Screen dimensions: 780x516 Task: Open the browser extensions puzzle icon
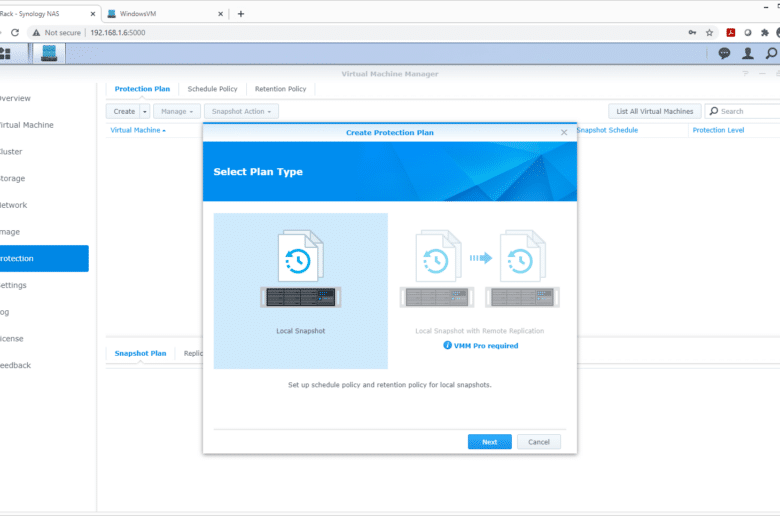click(765, 32)
